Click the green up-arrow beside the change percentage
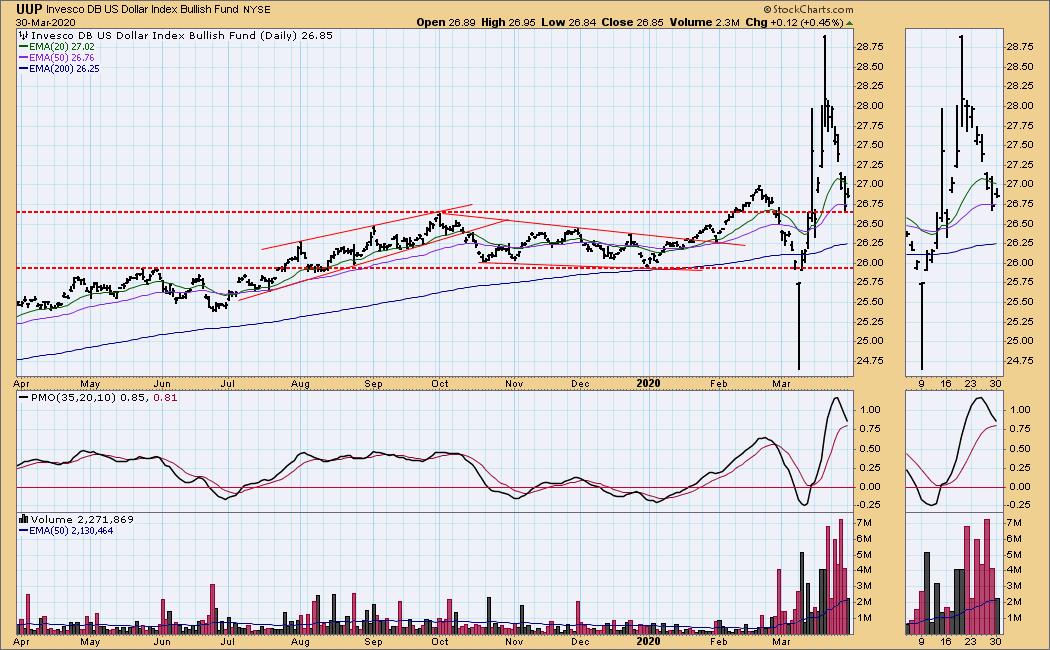 850,23
